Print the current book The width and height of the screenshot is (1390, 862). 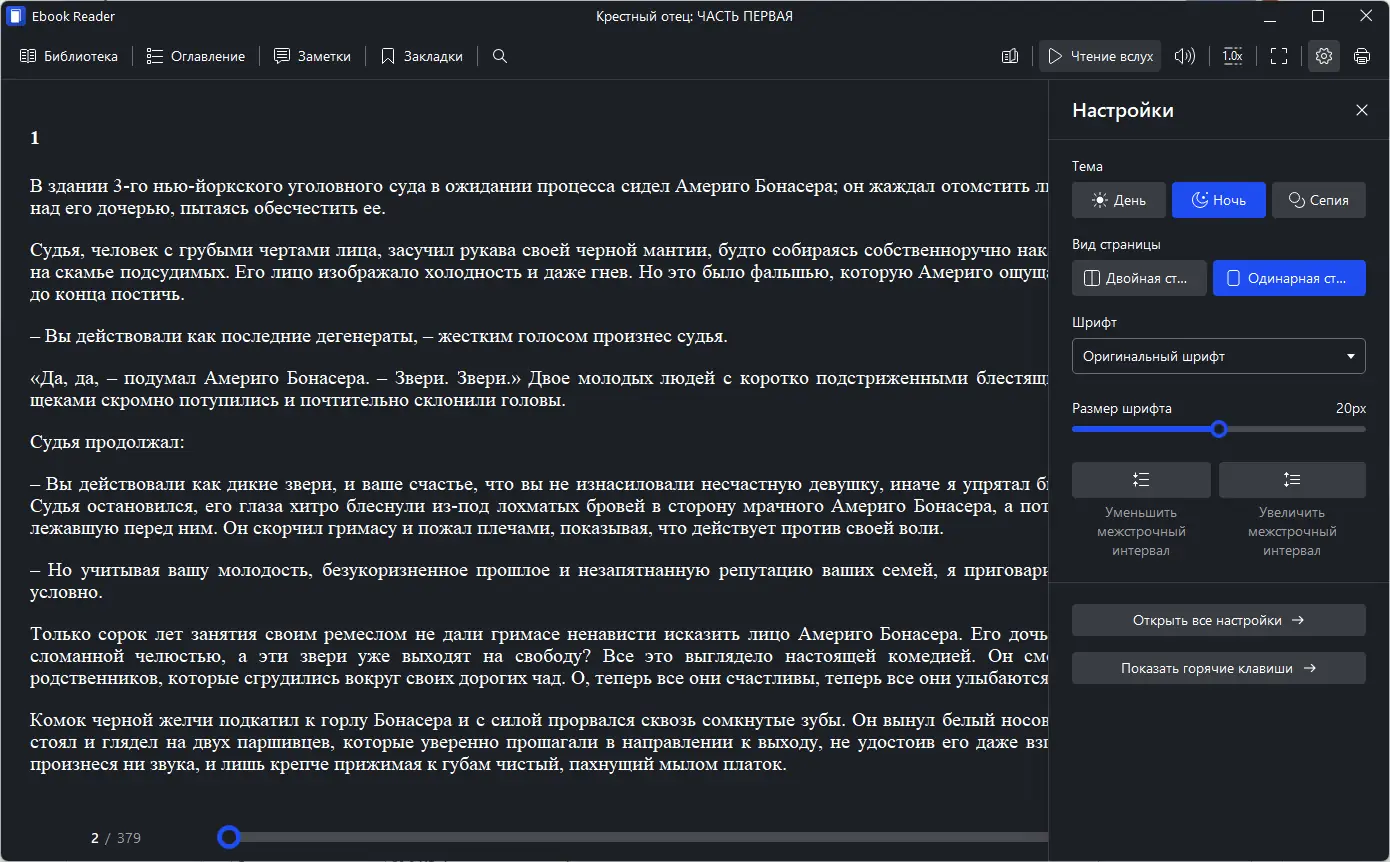point(1362,56)
